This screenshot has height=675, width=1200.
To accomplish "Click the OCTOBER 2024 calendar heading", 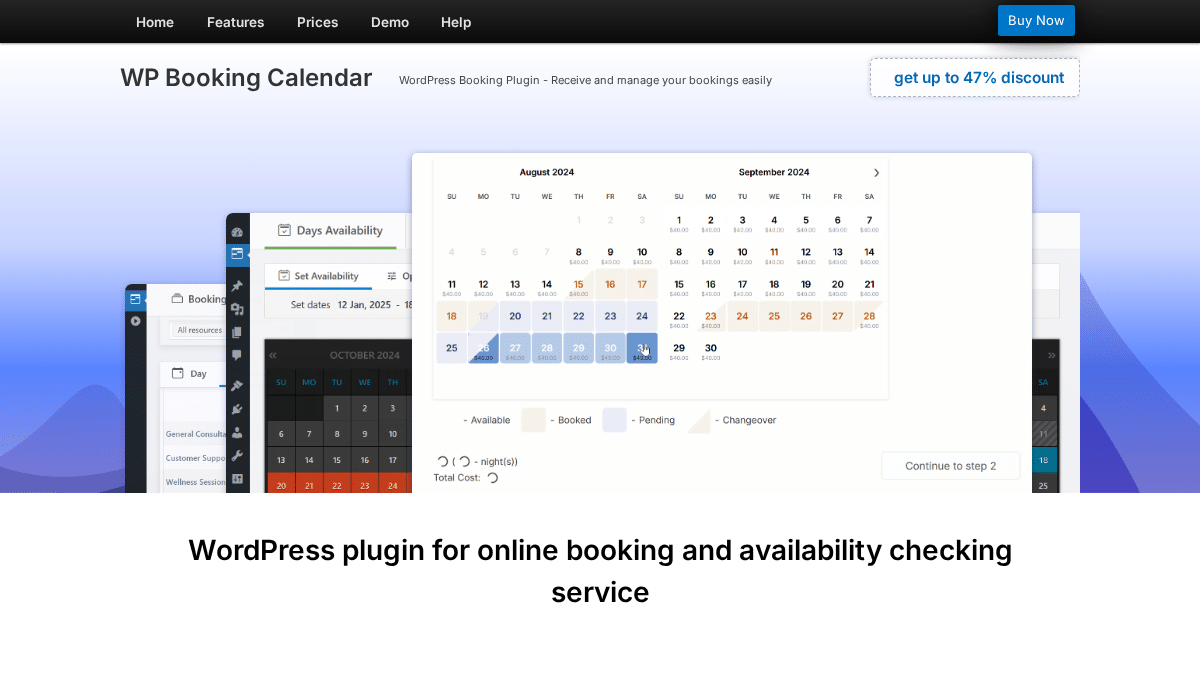I will pyautogui.click(x=365, y=355).
